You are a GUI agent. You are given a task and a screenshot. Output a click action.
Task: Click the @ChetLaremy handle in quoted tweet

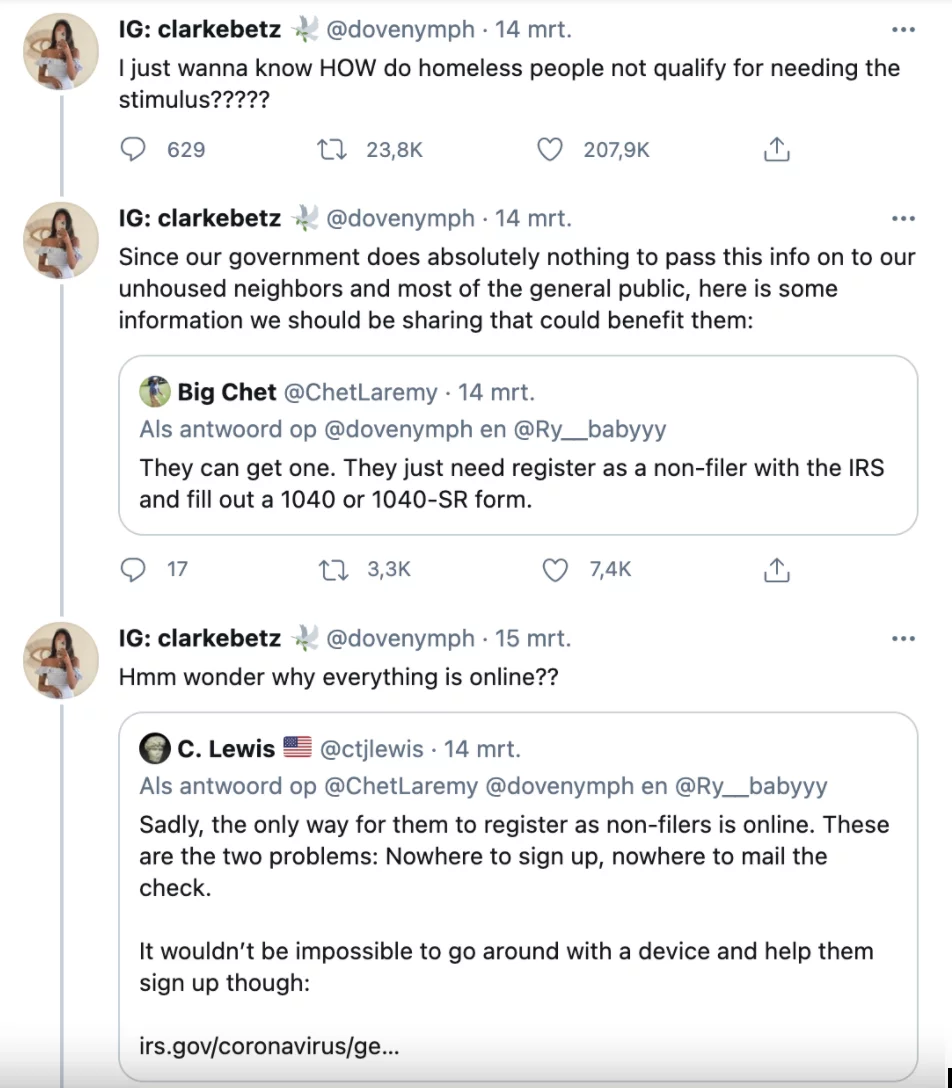pyautogui.click(x=360, y=393)
